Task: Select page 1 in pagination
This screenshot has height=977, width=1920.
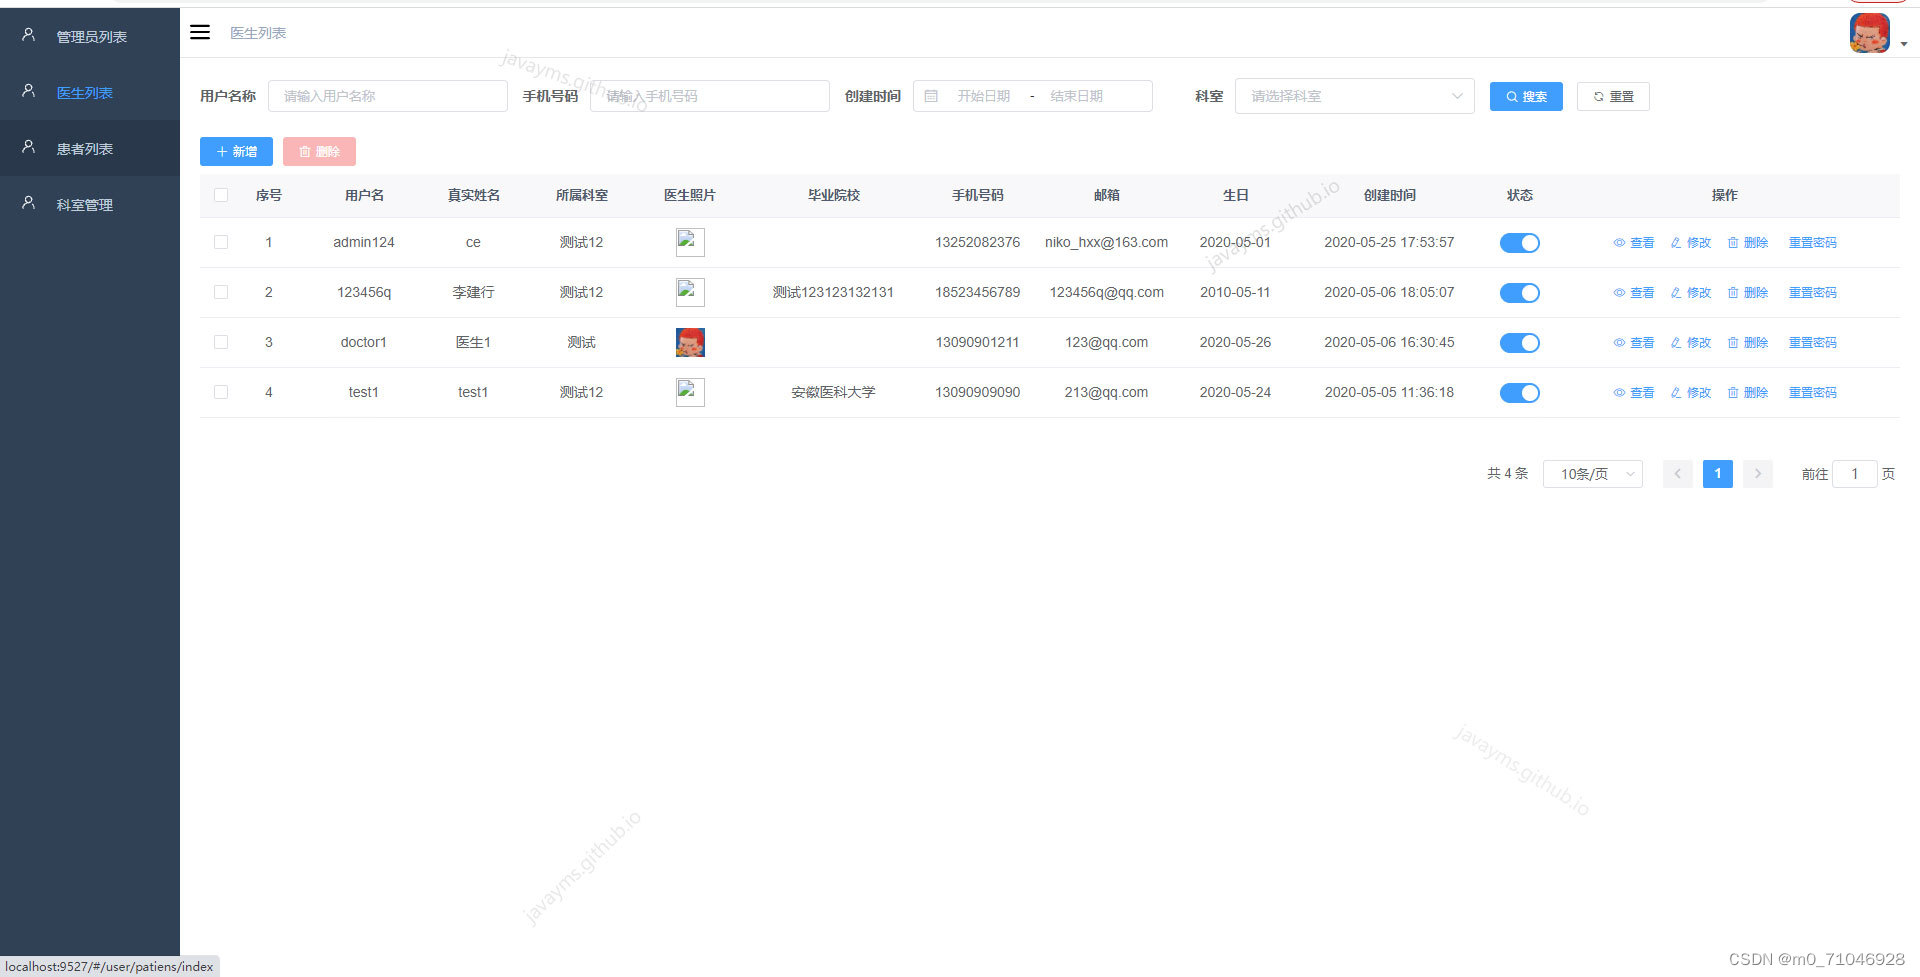Action: tap(1718, 474)
